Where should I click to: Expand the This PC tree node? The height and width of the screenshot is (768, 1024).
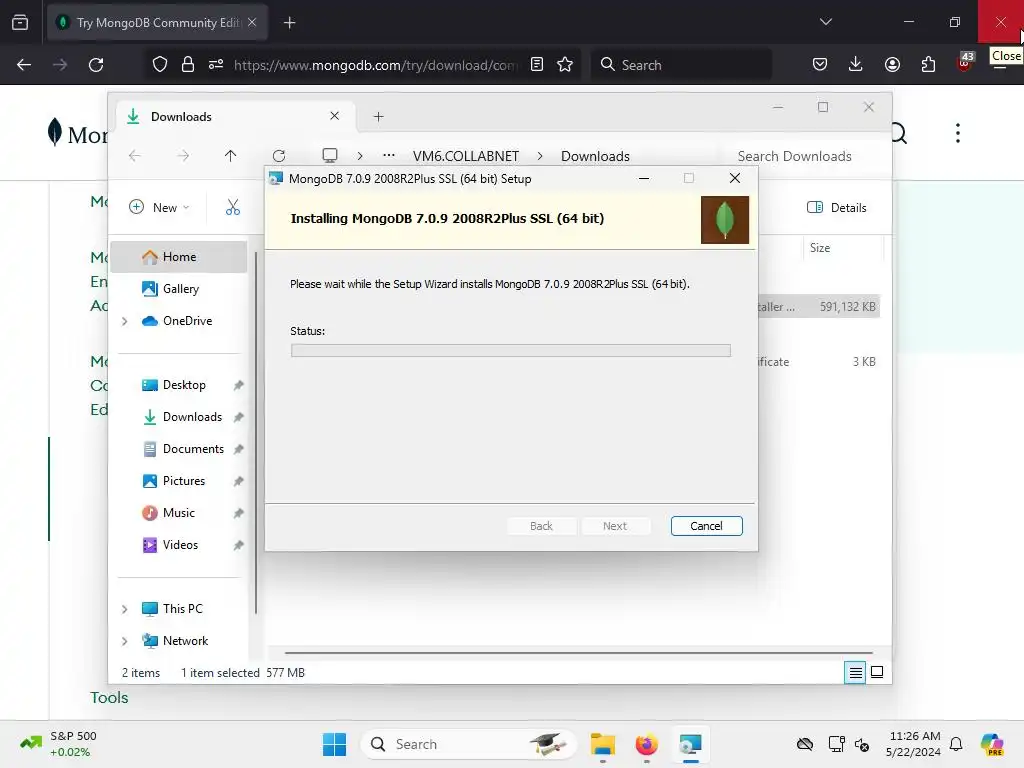coord(124,609)
